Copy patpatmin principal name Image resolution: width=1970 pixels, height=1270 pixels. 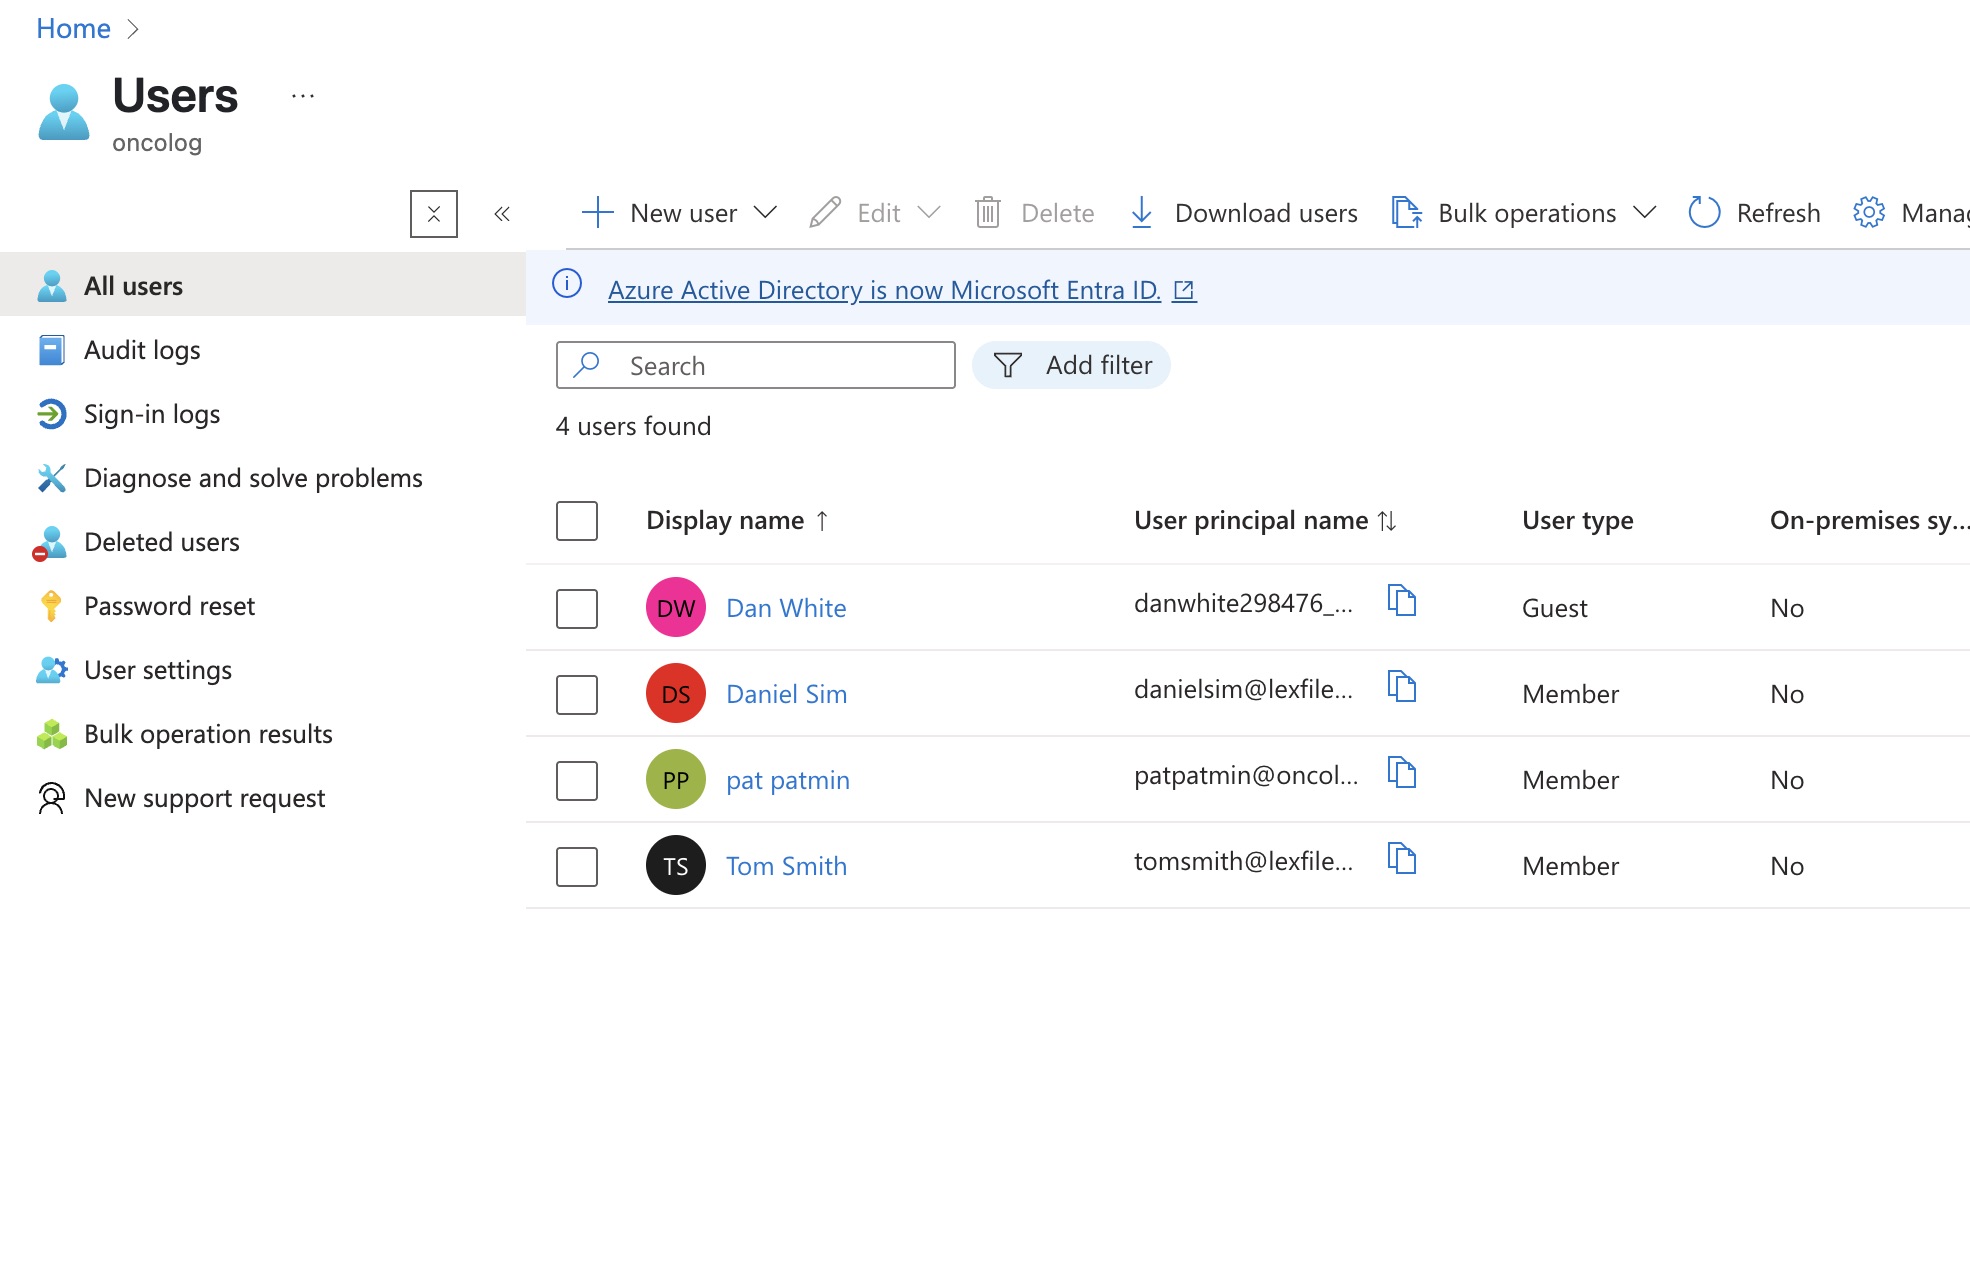[1402, 772]
